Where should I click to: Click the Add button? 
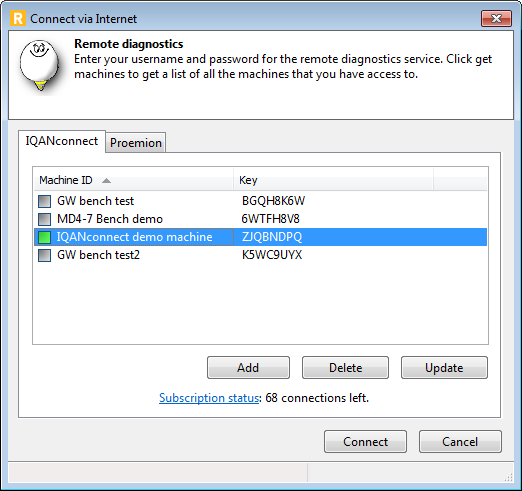pos(248,368)
